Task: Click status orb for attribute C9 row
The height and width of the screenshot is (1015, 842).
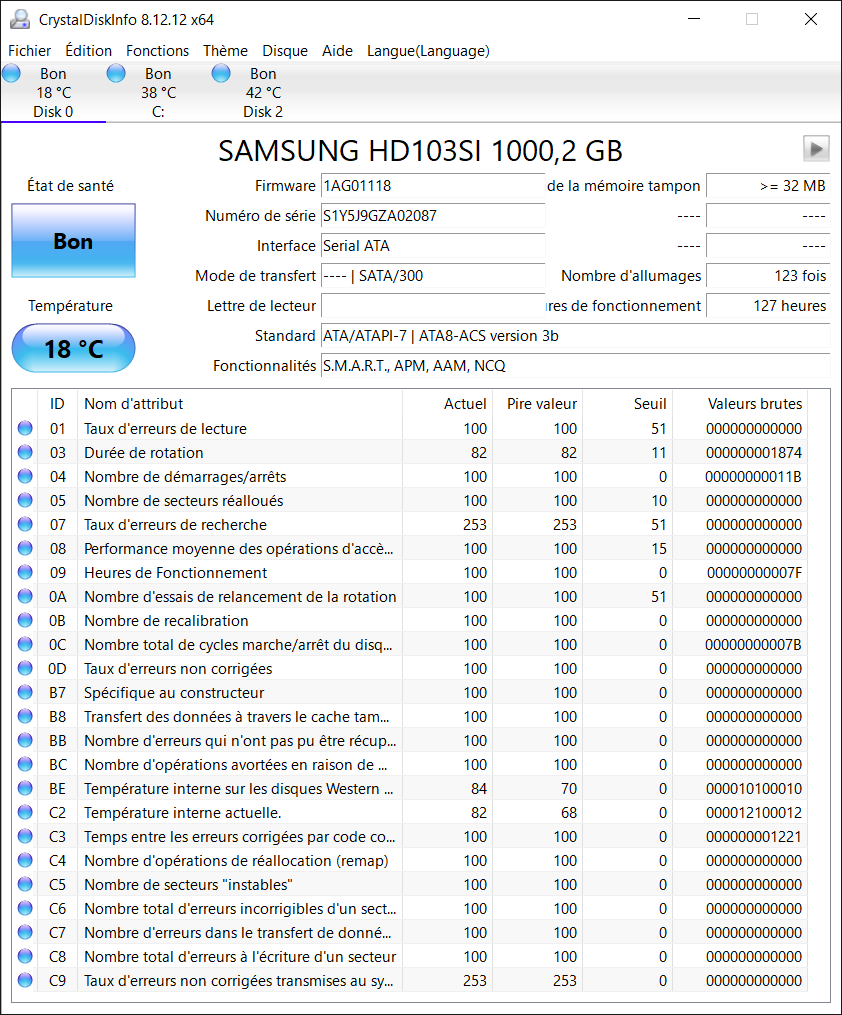Action: (x=25, y=980)
